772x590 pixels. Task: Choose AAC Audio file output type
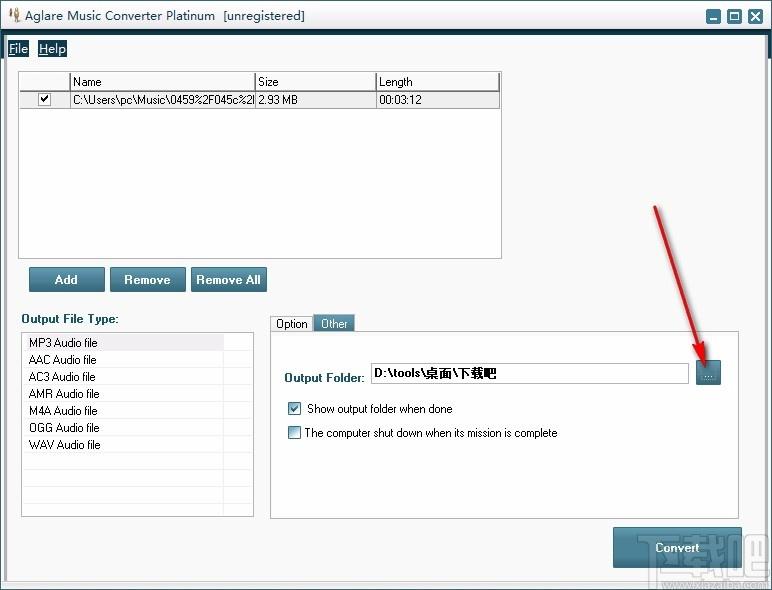tap(126, 360)
